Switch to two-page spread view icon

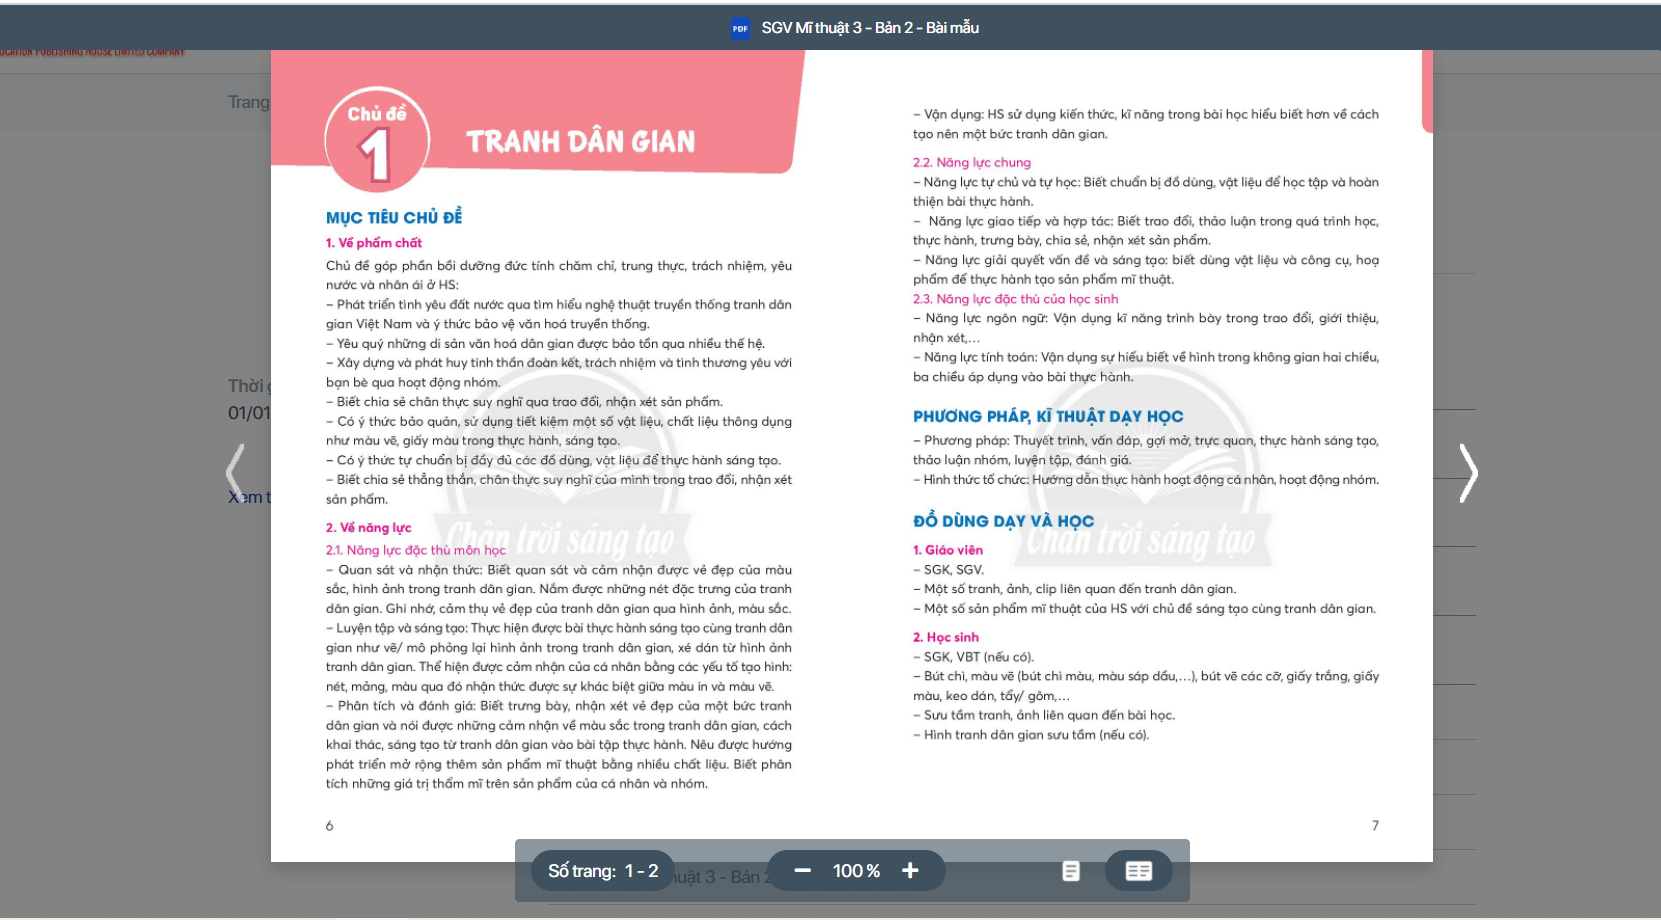[x=1138, y=871]
